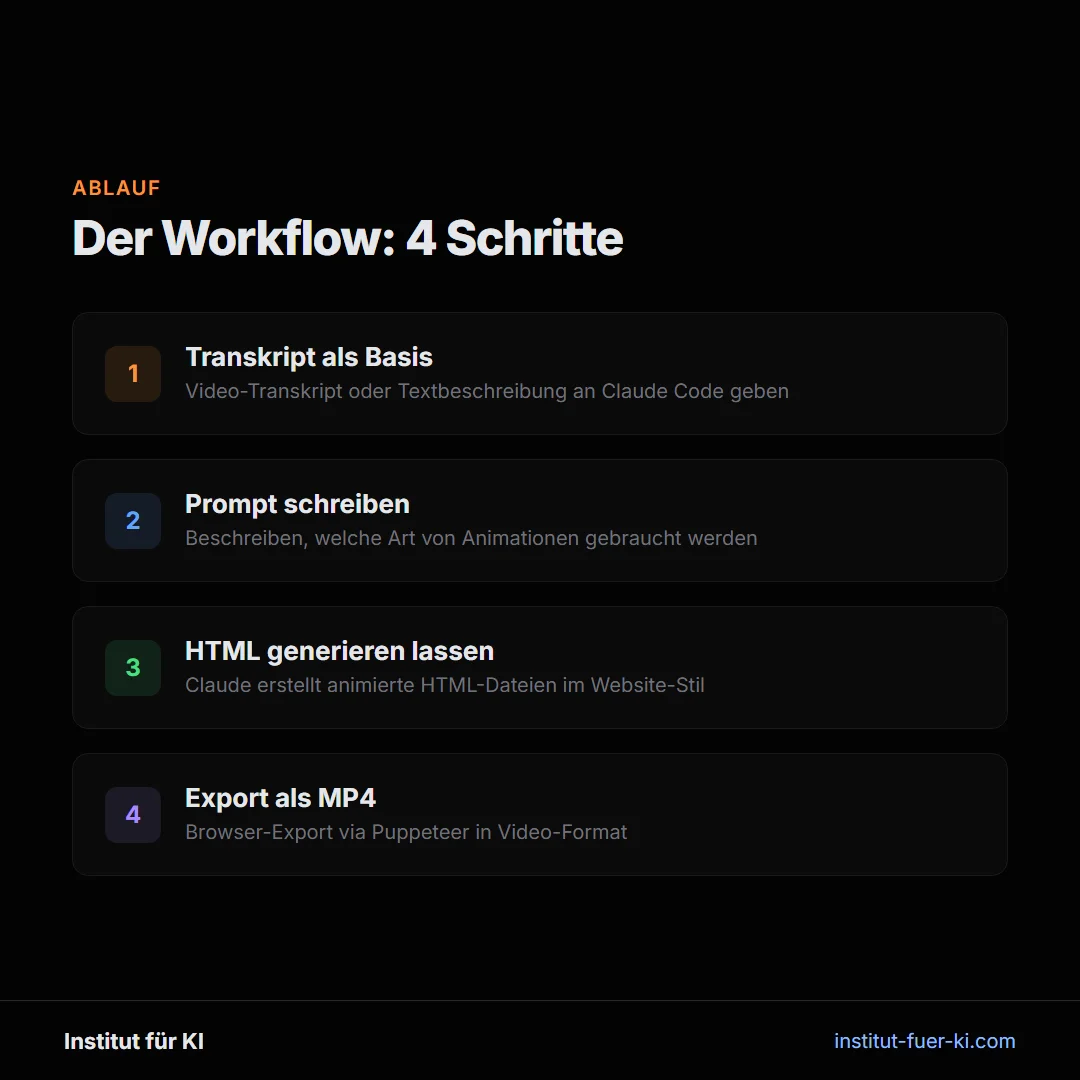1080x1080 pixels.
Task: Collapse the HTML generieren lassen step
Action: tap(540, 667)
